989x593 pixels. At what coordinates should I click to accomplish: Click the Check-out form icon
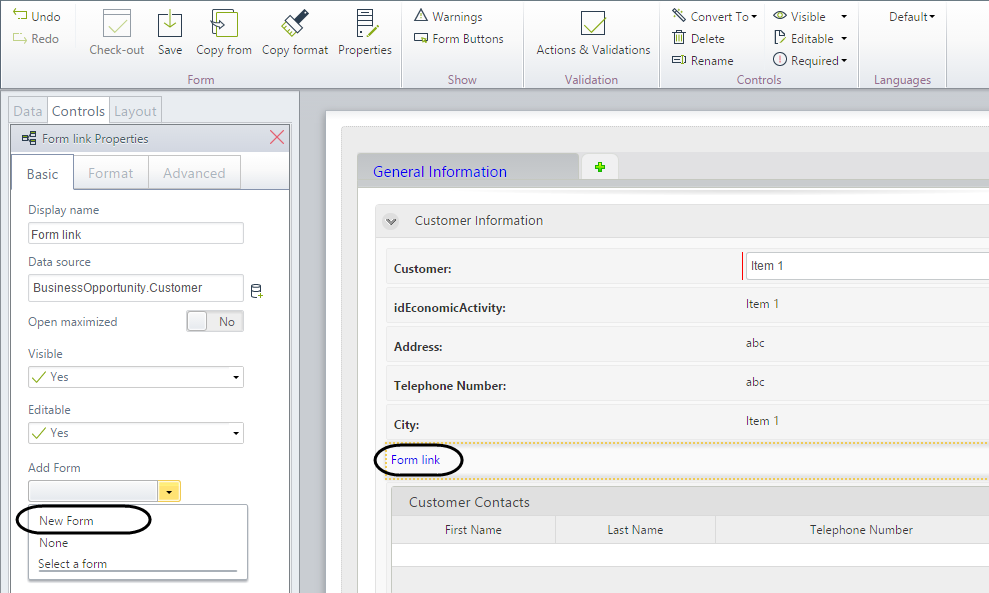click(117, 32)
